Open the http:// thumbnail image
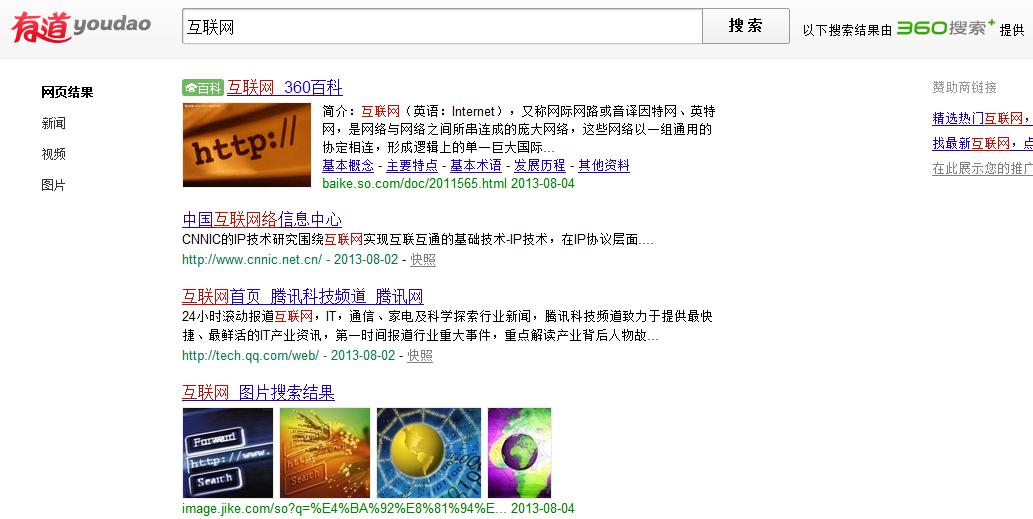Screen dimensions: 1033x519 pos(247,145)
